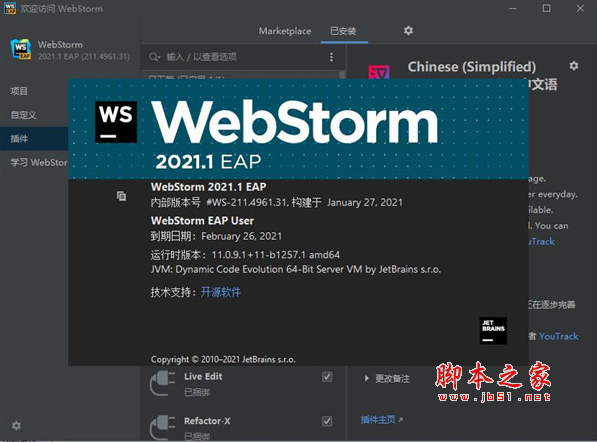Viewport: 597px width, 443px height.
Task: Click the Live Edit plugin icon
Action: click(x=163, y=384)
